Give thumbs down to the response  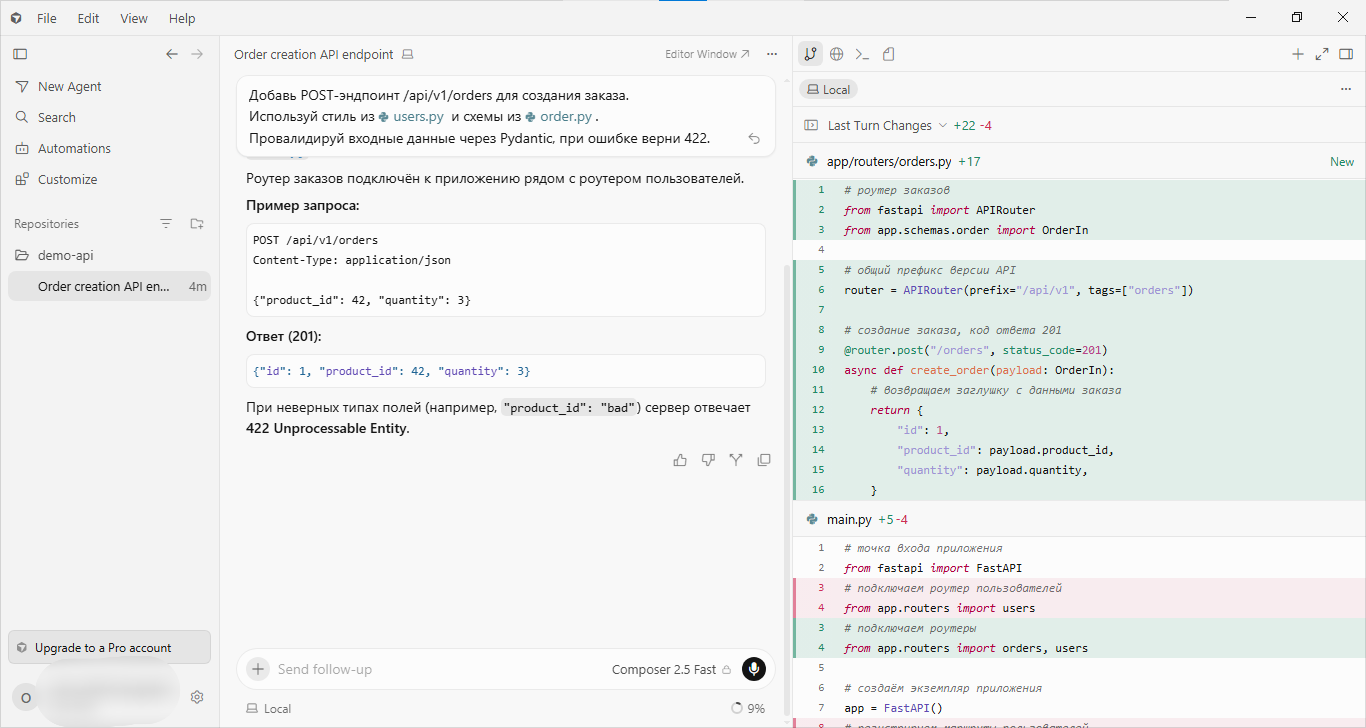point(708,460)
